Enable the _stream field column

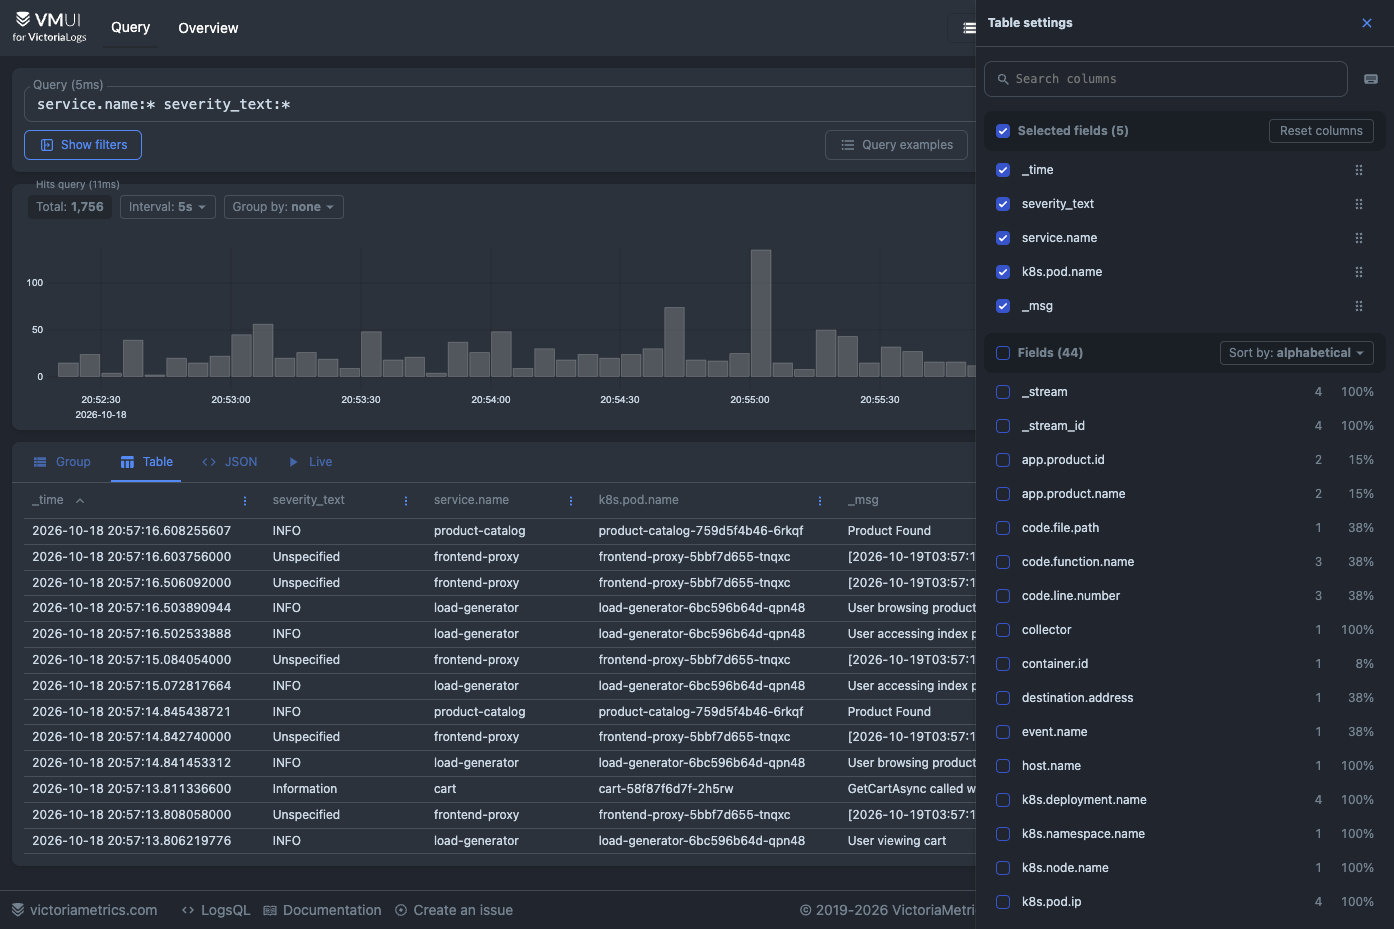click(1003, 392)
